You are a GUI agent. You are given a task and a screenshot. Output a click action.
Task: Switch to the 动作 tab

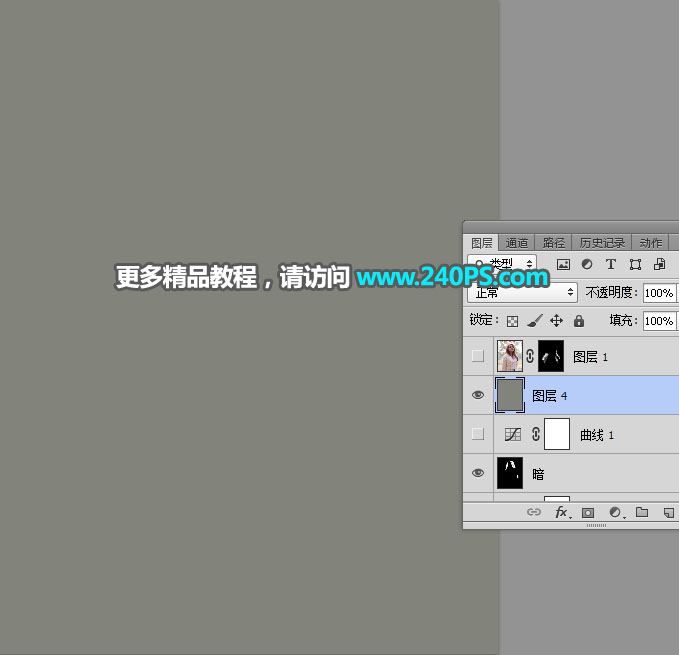click(x=650, y=243)
